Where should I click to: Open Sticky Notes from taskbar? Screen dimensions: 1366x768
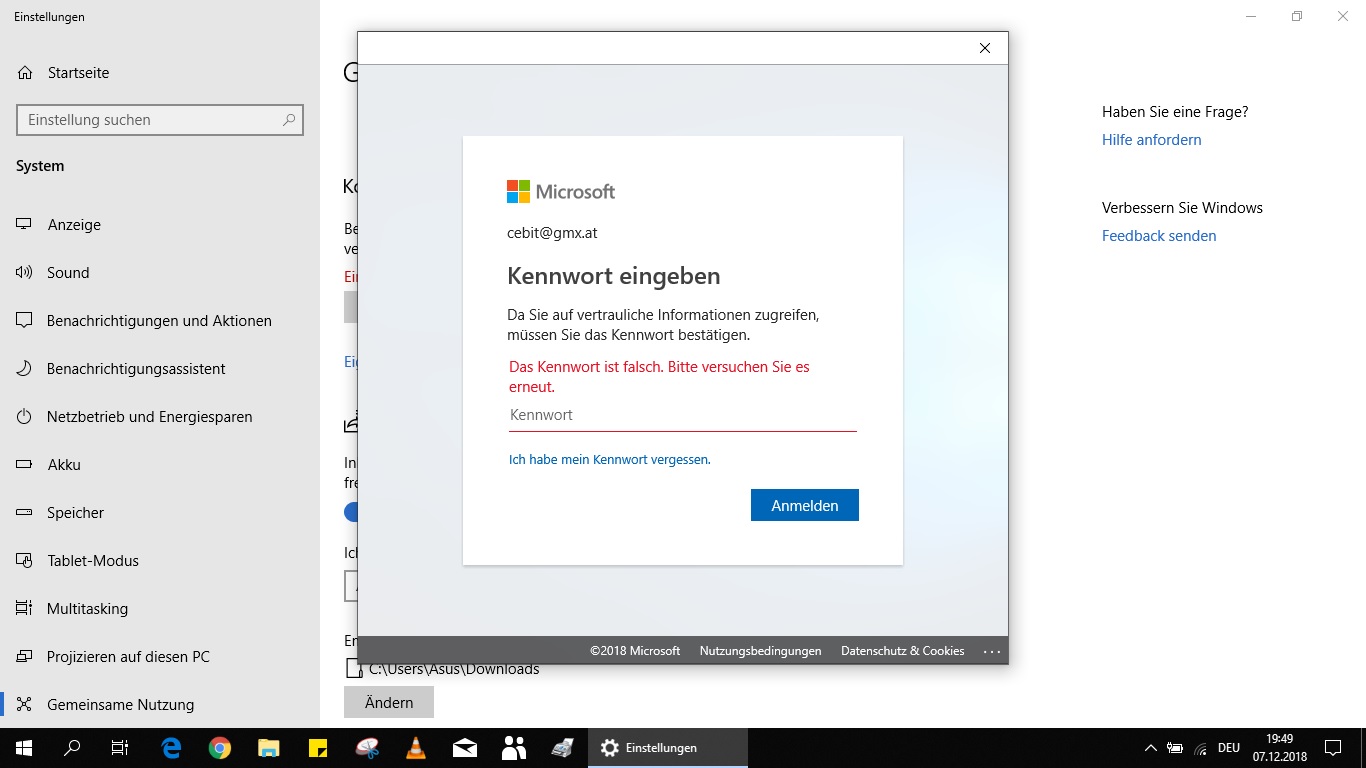coord(318,748)
